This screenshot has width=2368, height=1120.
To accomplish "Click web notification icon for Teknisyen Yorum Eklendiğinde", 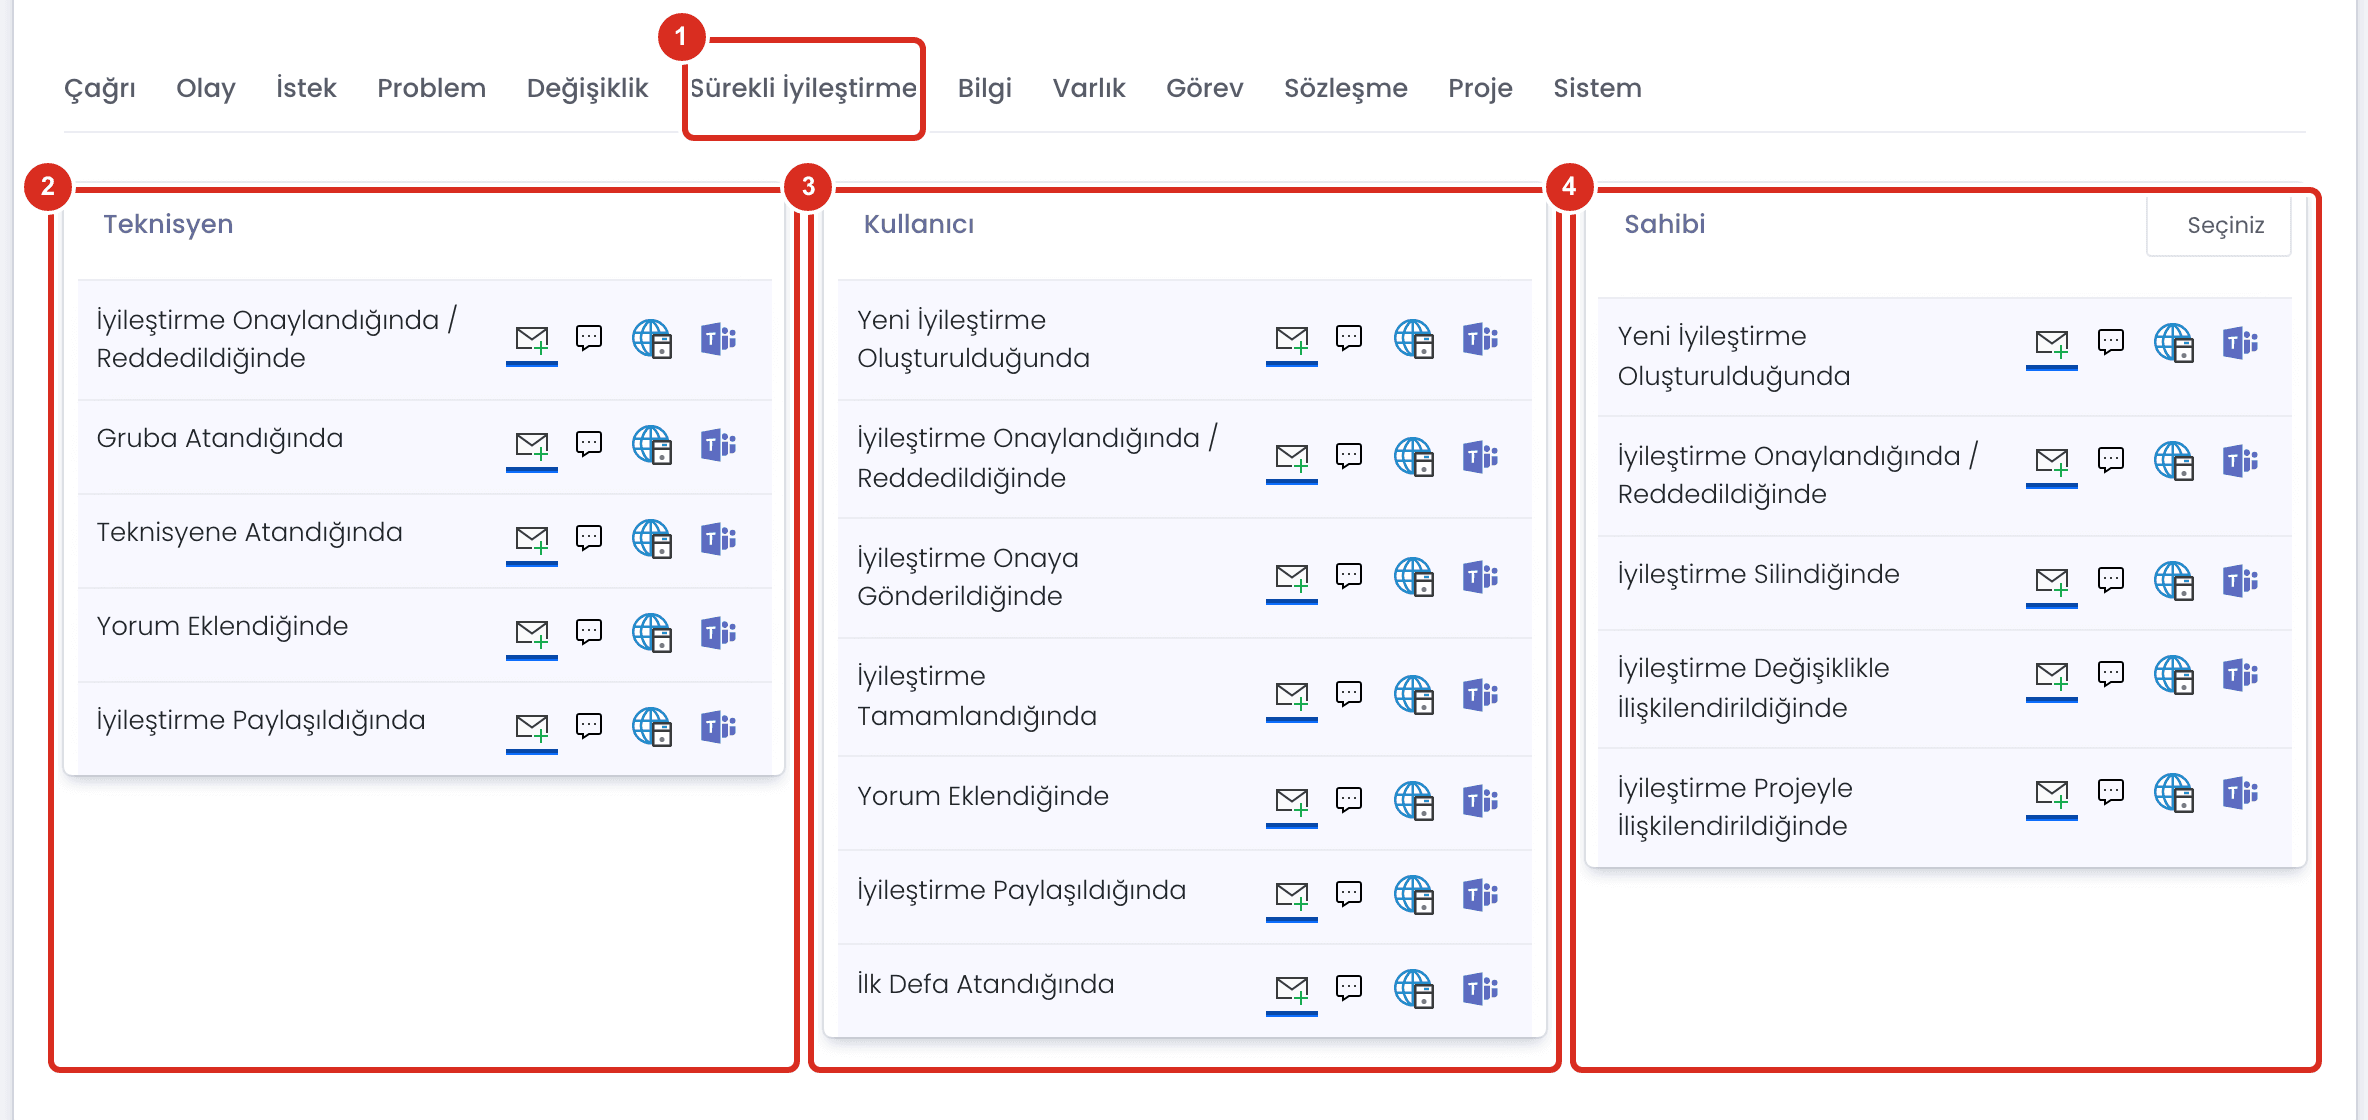I will pyautogui.click(x=652, y=633).
